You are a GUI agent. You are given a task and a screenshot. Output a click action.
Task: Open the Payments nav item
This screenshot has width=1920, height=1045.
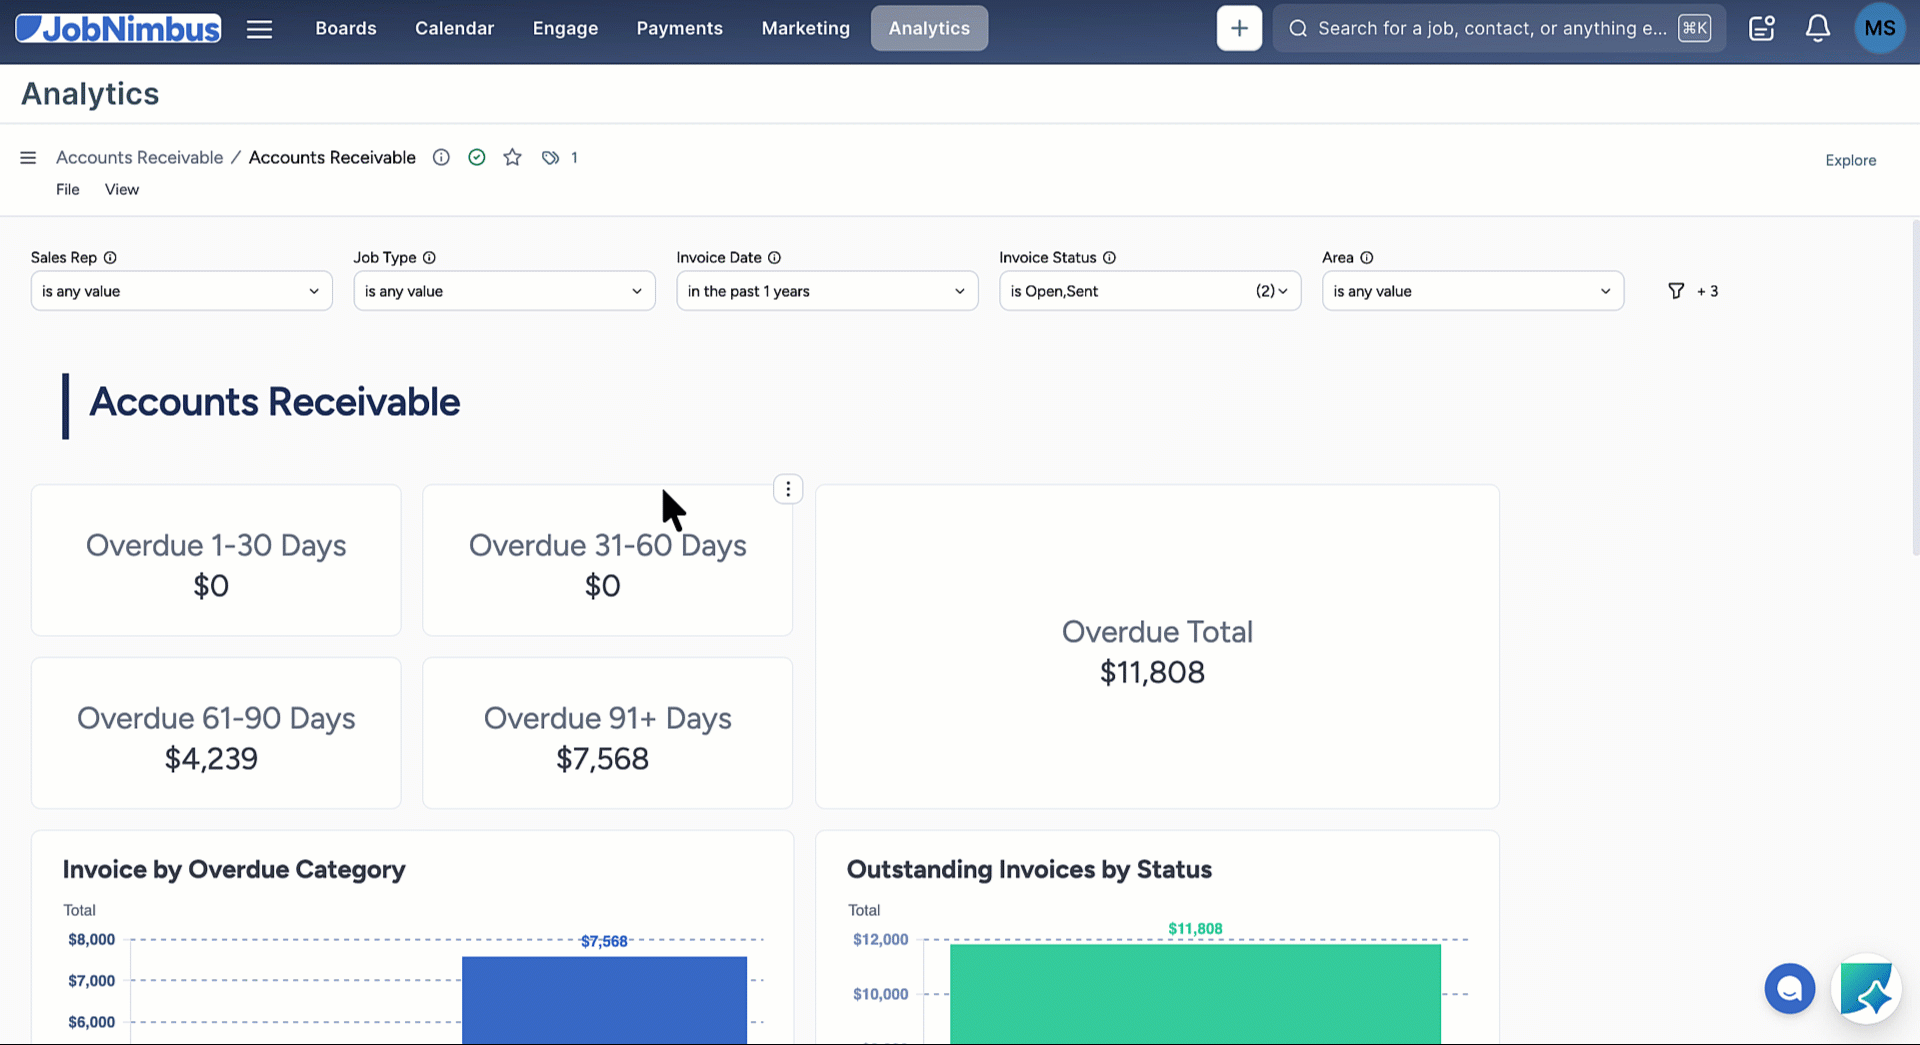pos(679,28)
